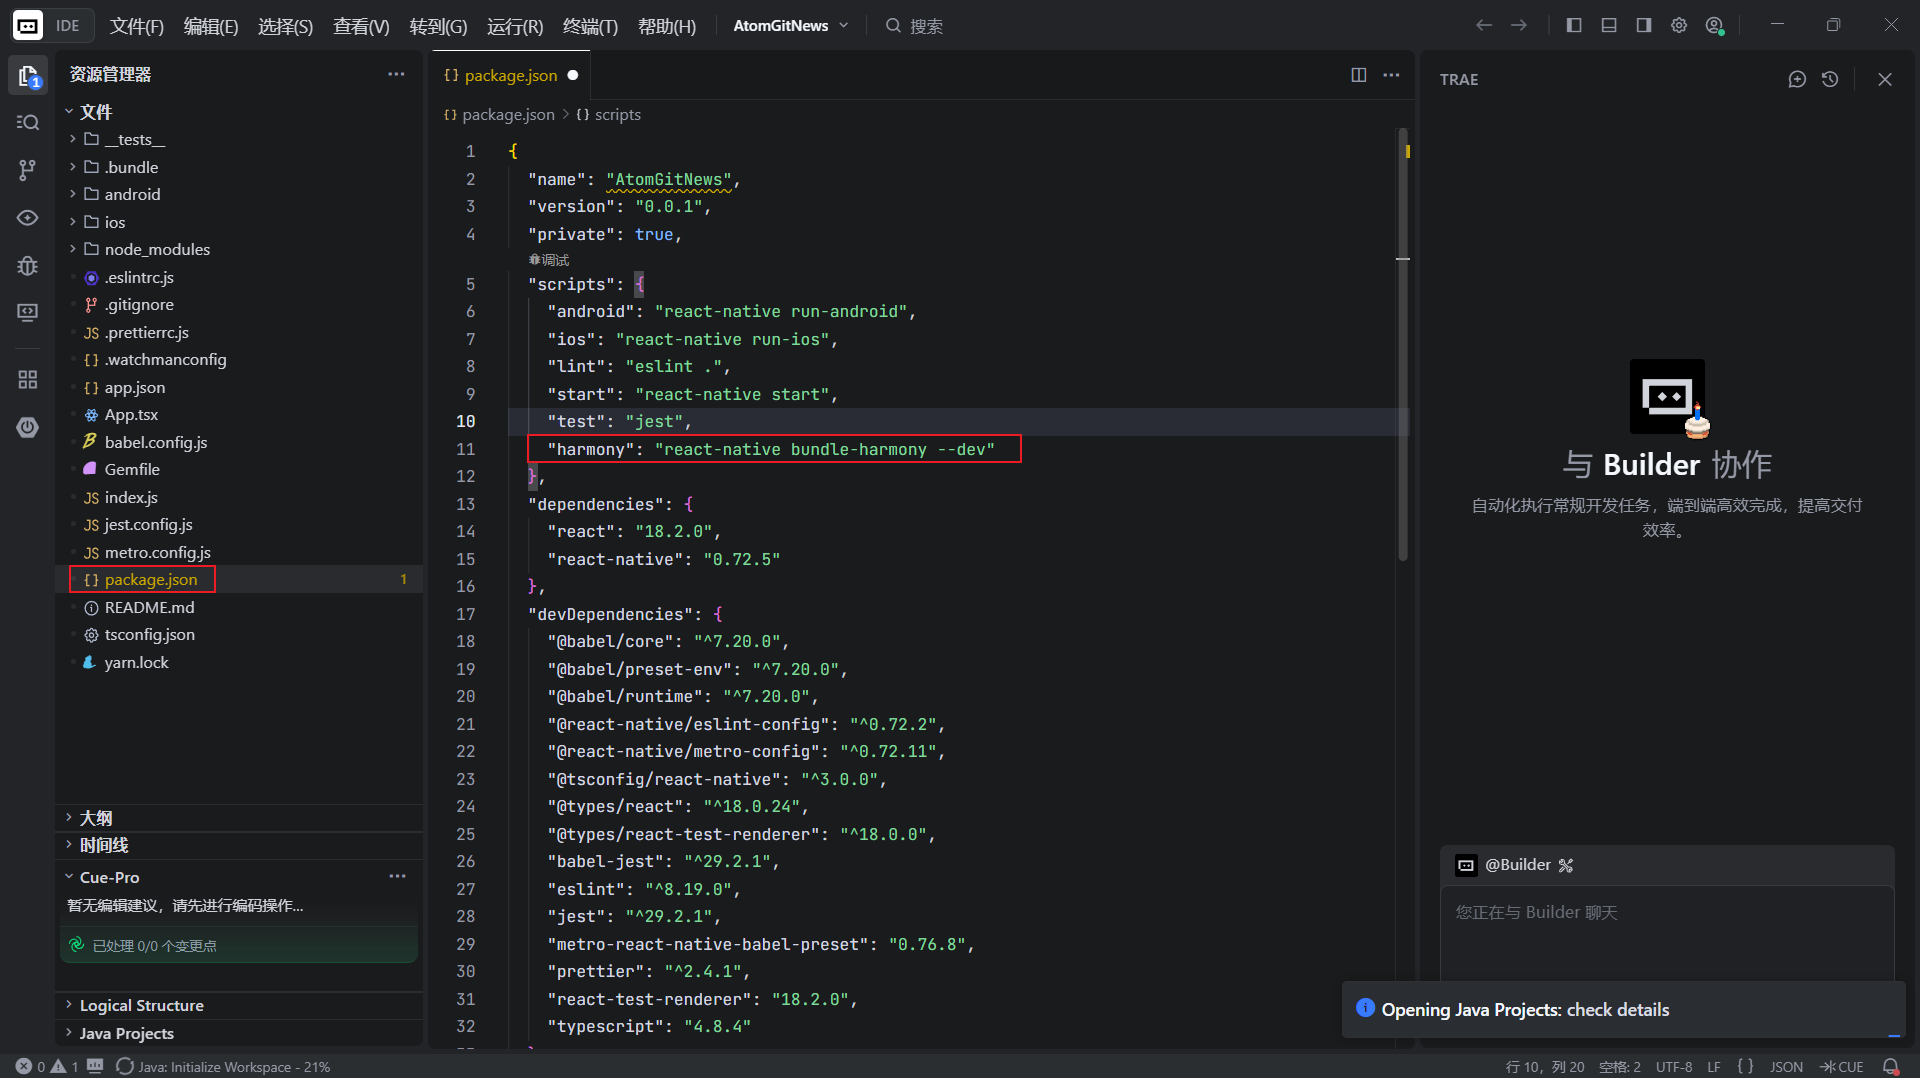Toggle the right AI sidebar layout button
The width and height of the screenshot is (1920, 1078).
coord(1644,25)
